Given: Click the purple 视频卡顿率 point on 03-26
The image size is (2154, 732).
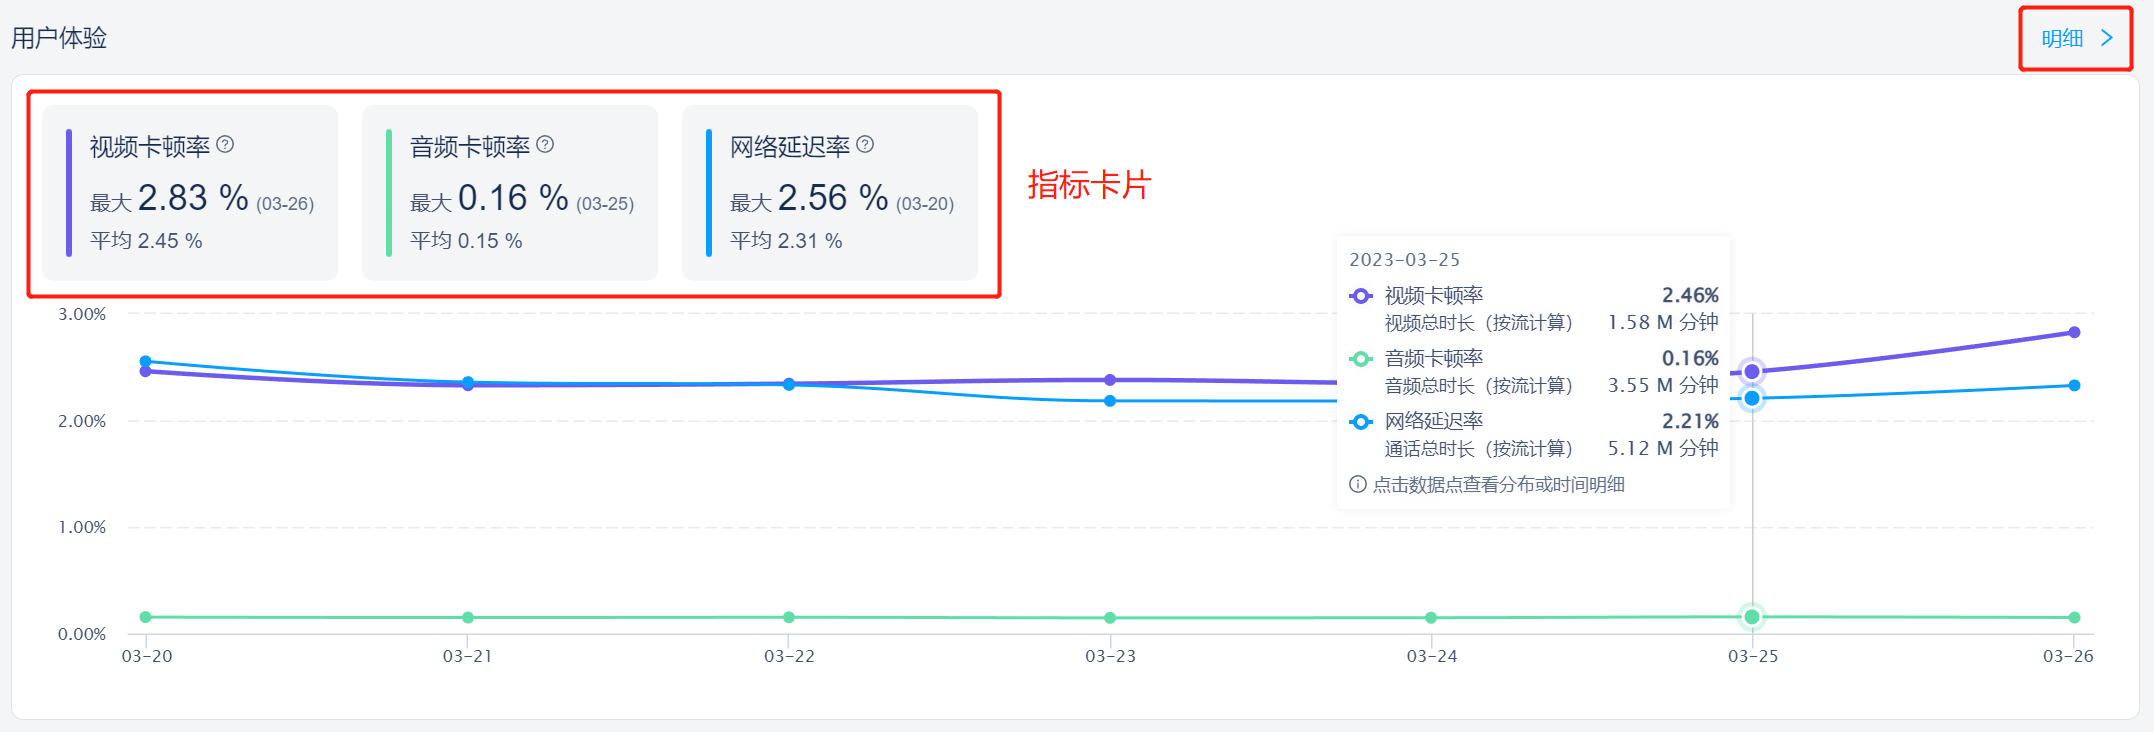Looking at the screenshot, I should [x=2074, y=332].
